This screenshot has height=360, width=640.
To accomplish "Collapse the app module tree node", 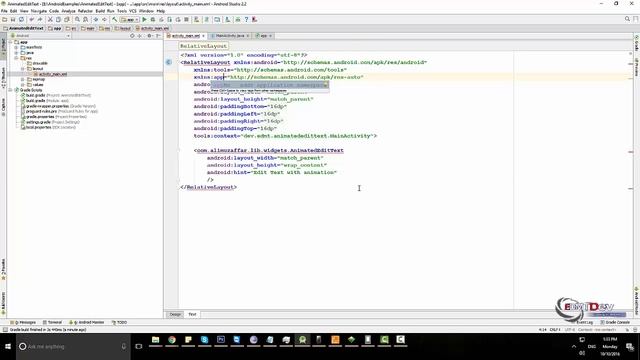I will 11,42.
